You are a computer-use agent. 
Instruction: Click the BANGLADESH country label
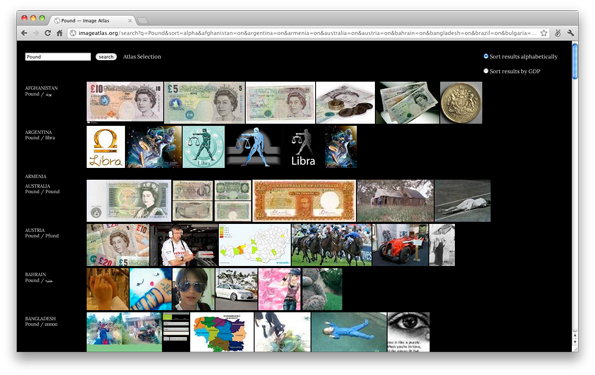click(41, 318)
